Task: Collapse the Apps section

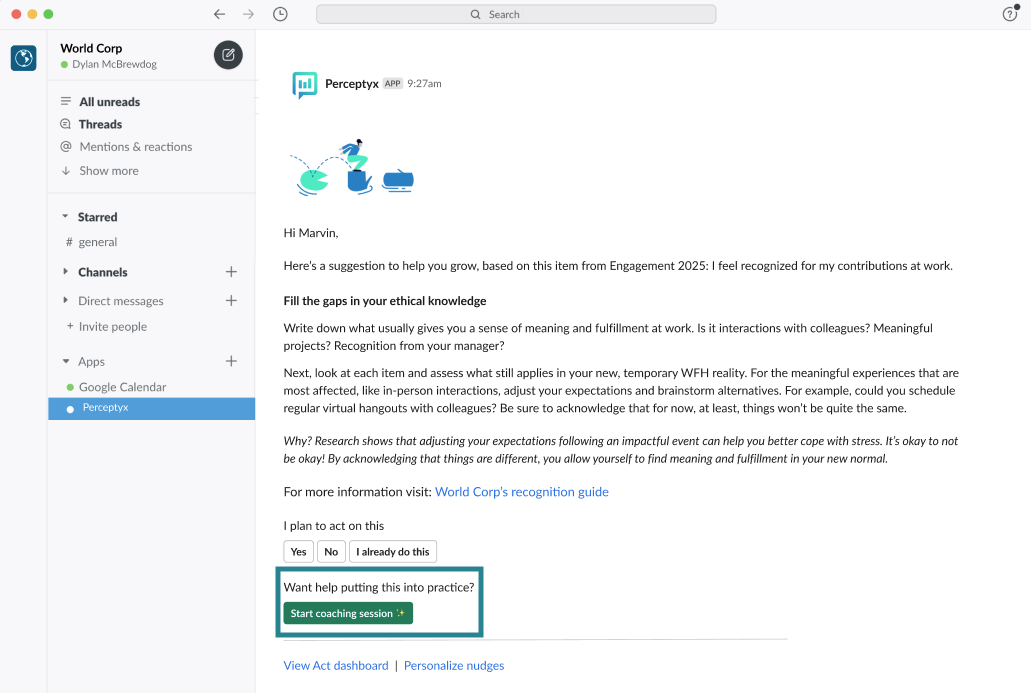Action: click(65, 361)
